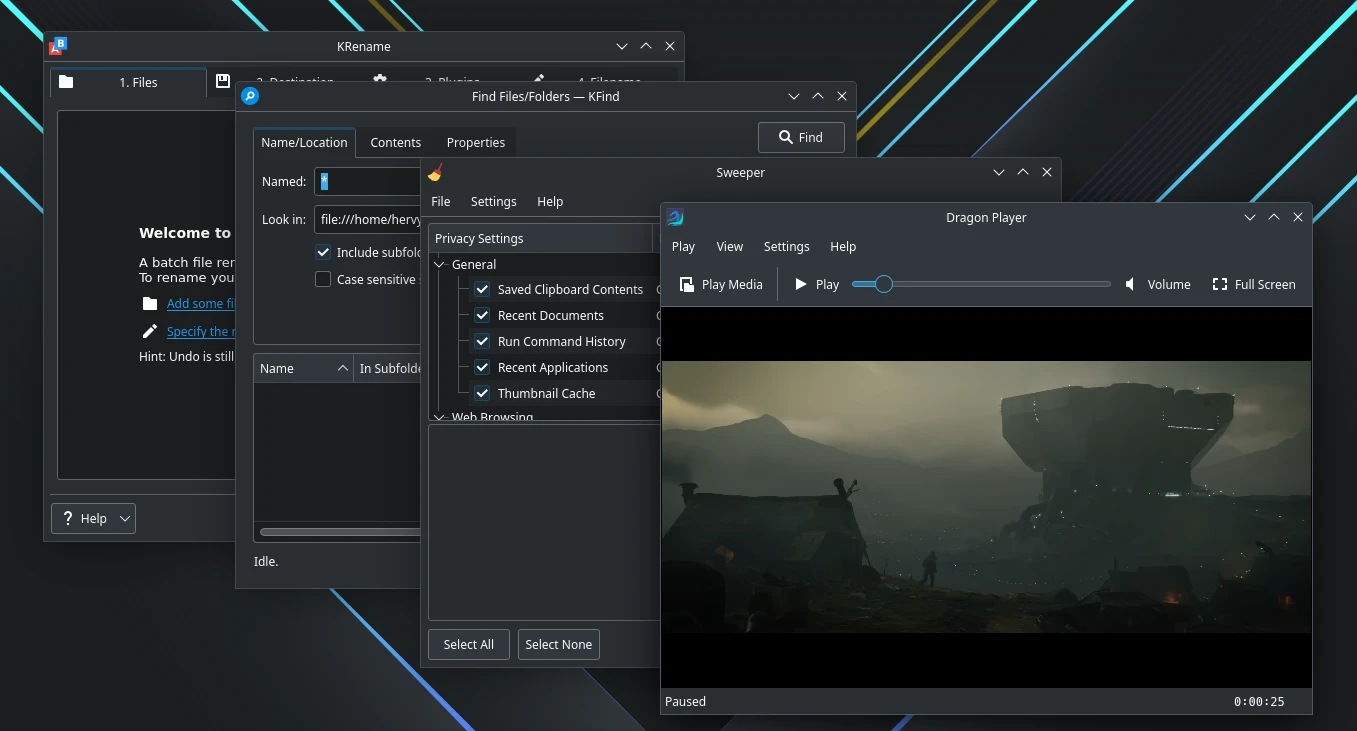Image resolution: width=1357 pixels, height=731 pixels.
Task: Switch to the Contents tab in KFind
Action: point(396,142)
